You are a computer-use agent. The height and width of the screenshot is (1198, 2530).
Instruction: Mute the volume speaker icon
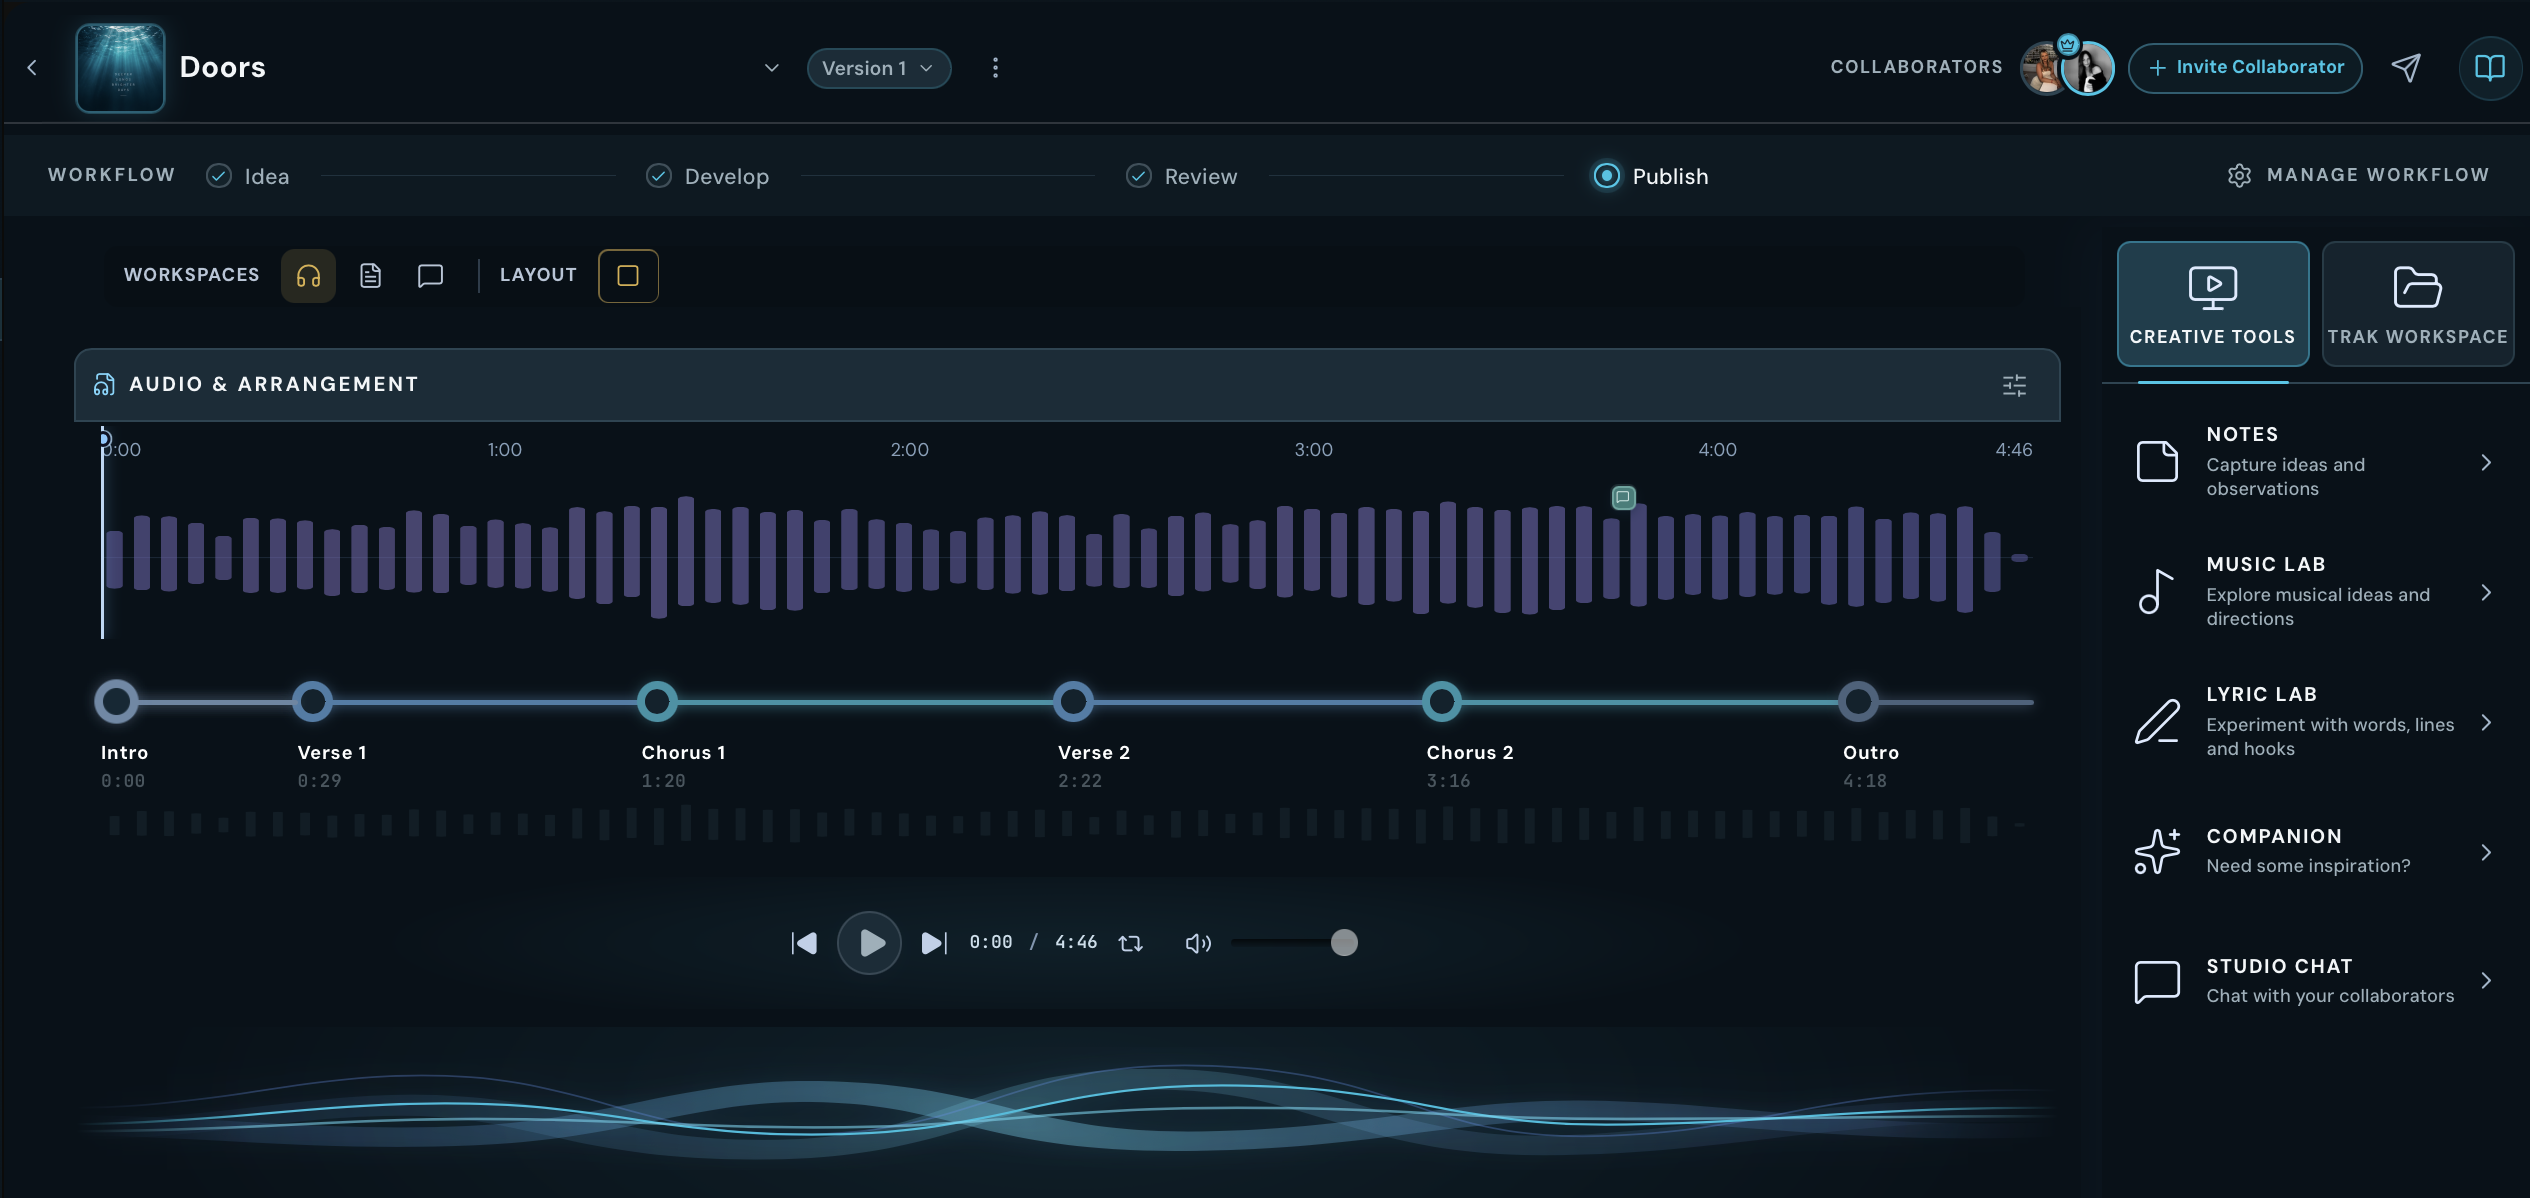click(1198, 943)
